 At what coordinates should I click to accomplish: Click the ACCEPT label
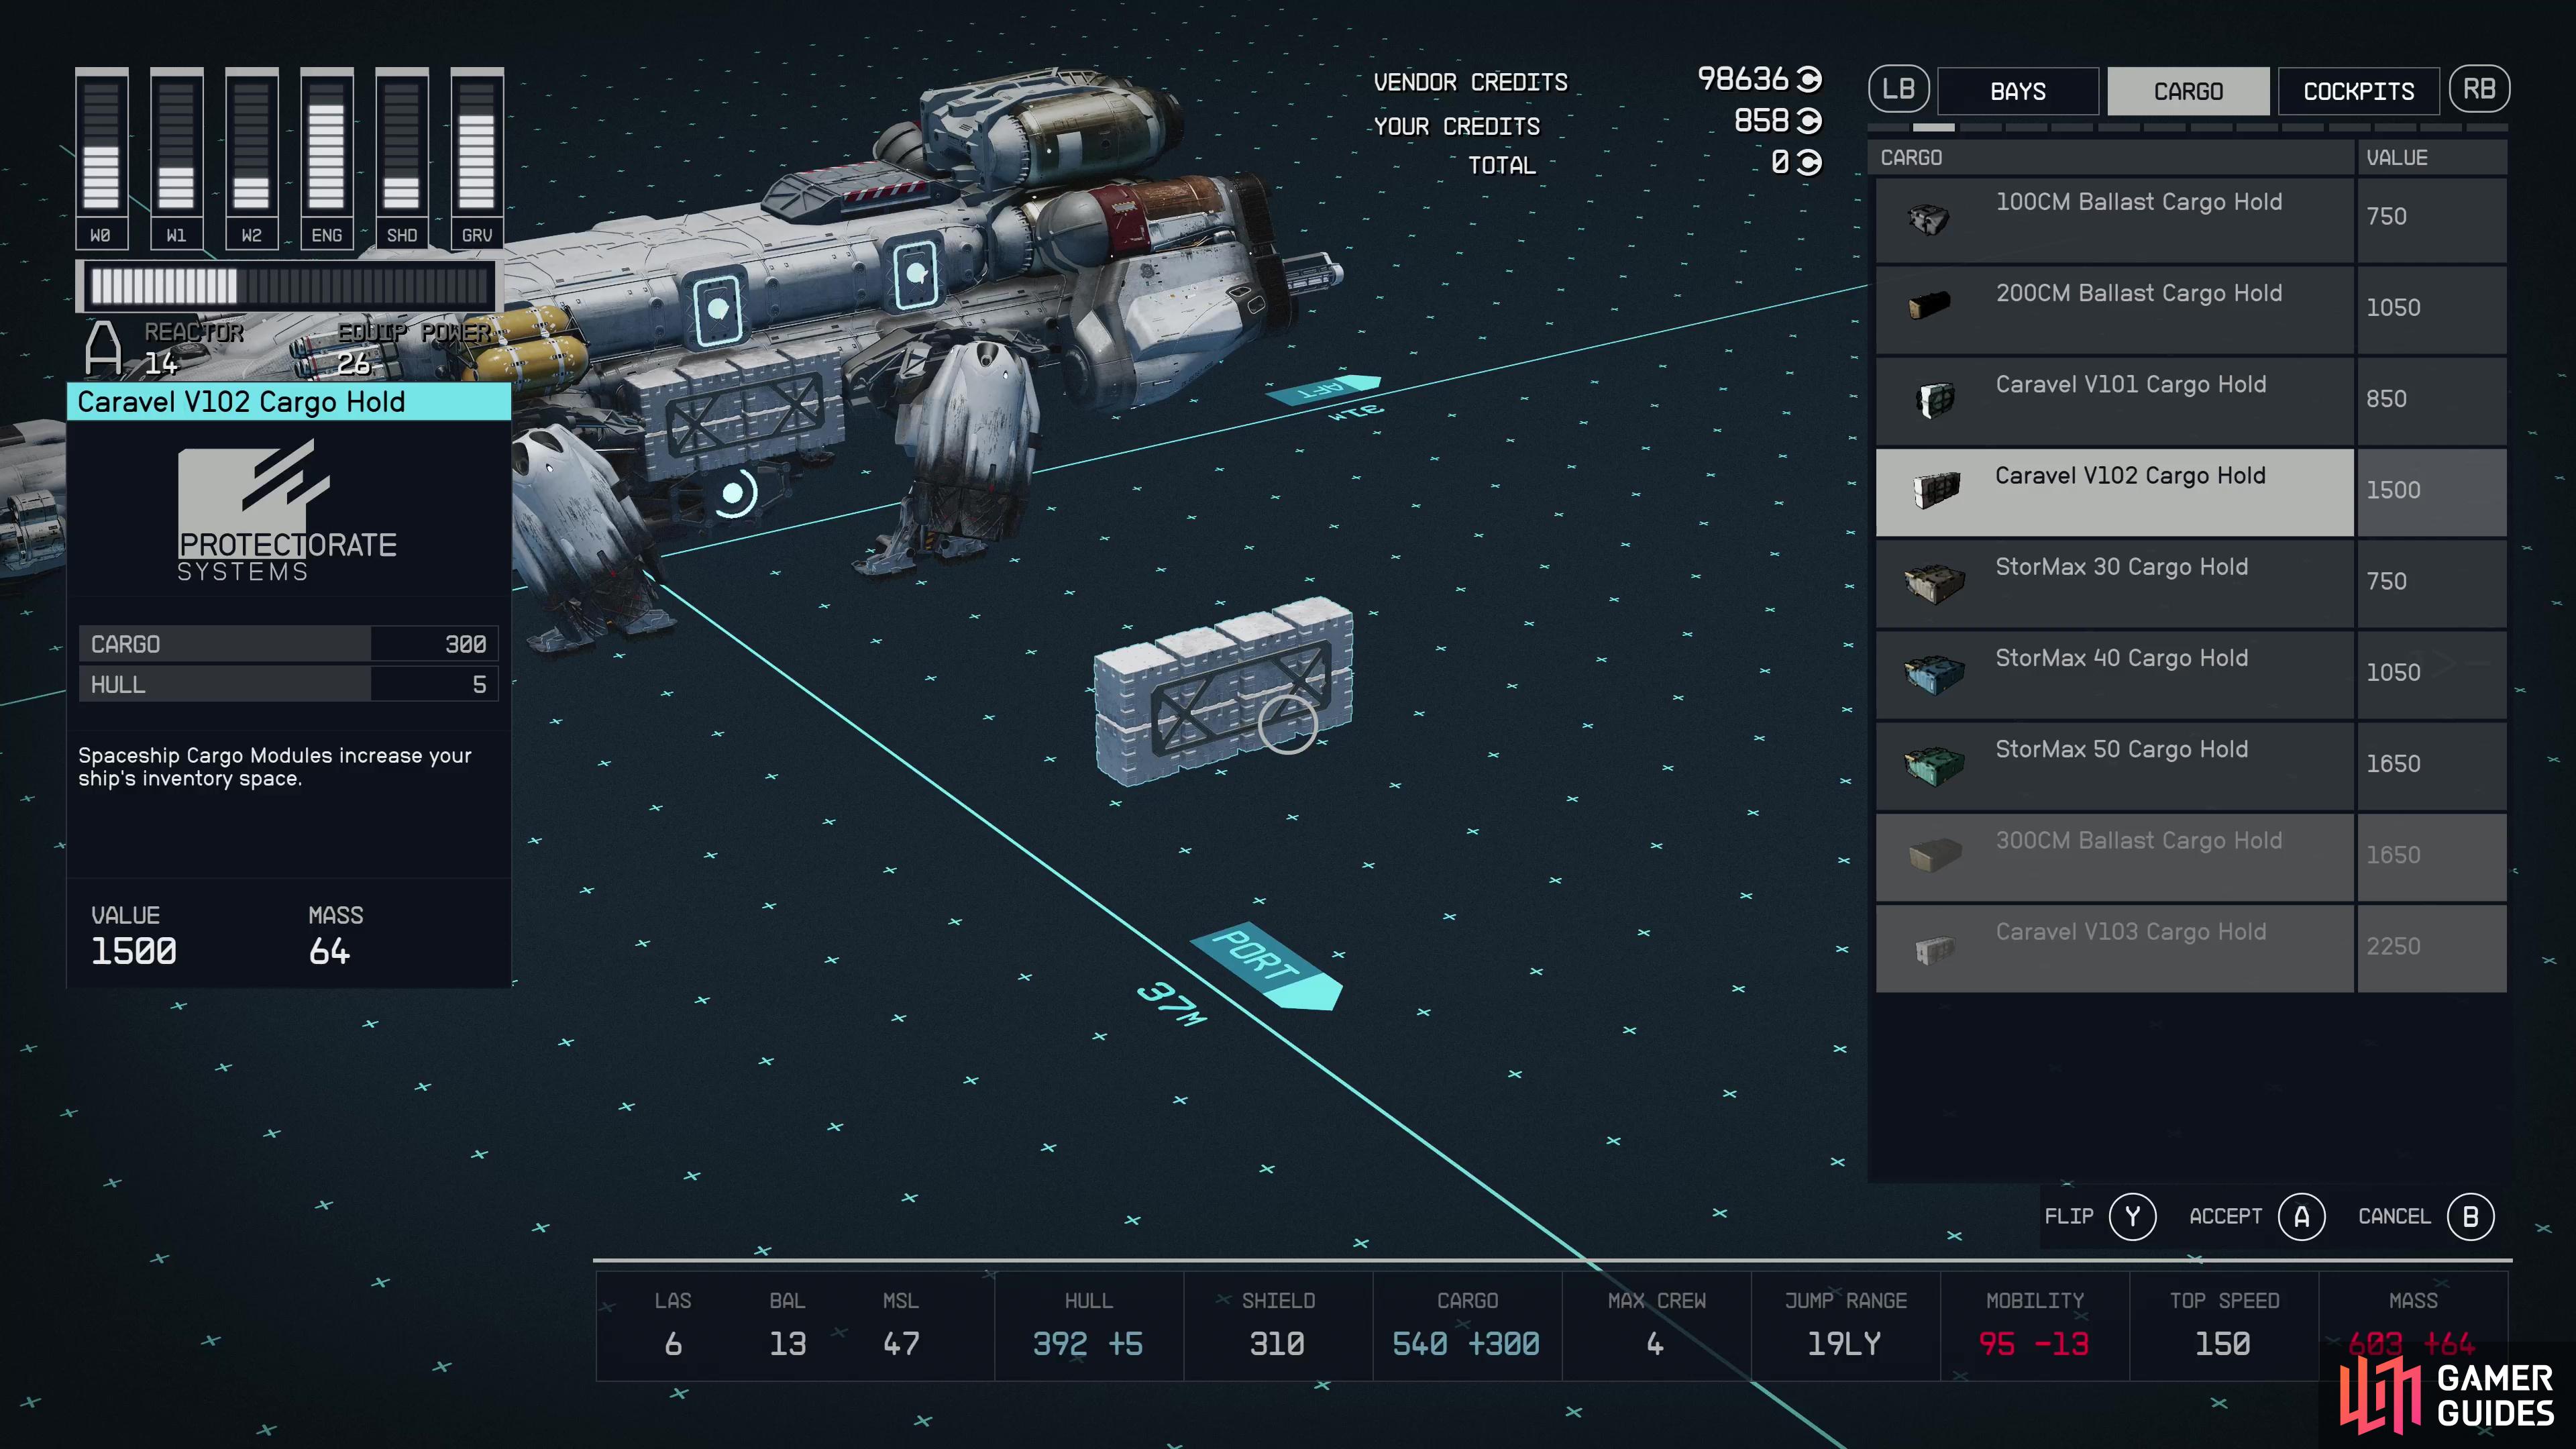click(2225, 1217)
